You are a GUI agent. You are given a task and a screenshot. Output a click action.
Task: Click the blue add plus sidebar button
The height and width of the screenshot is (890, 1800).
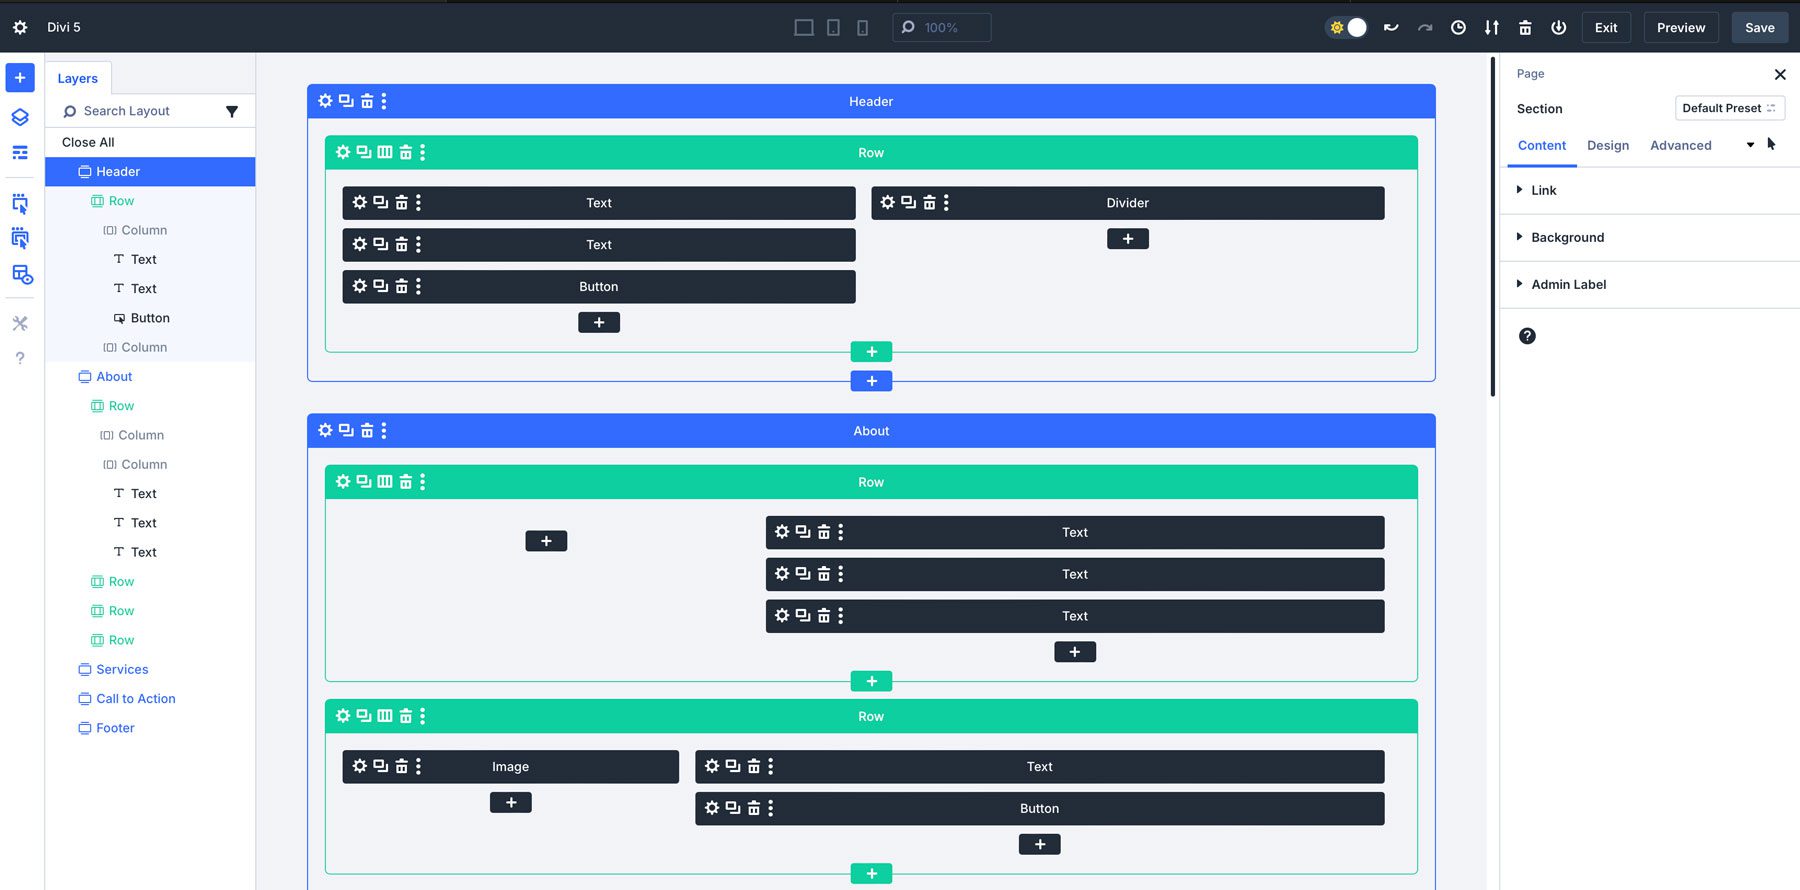[20, 78]
